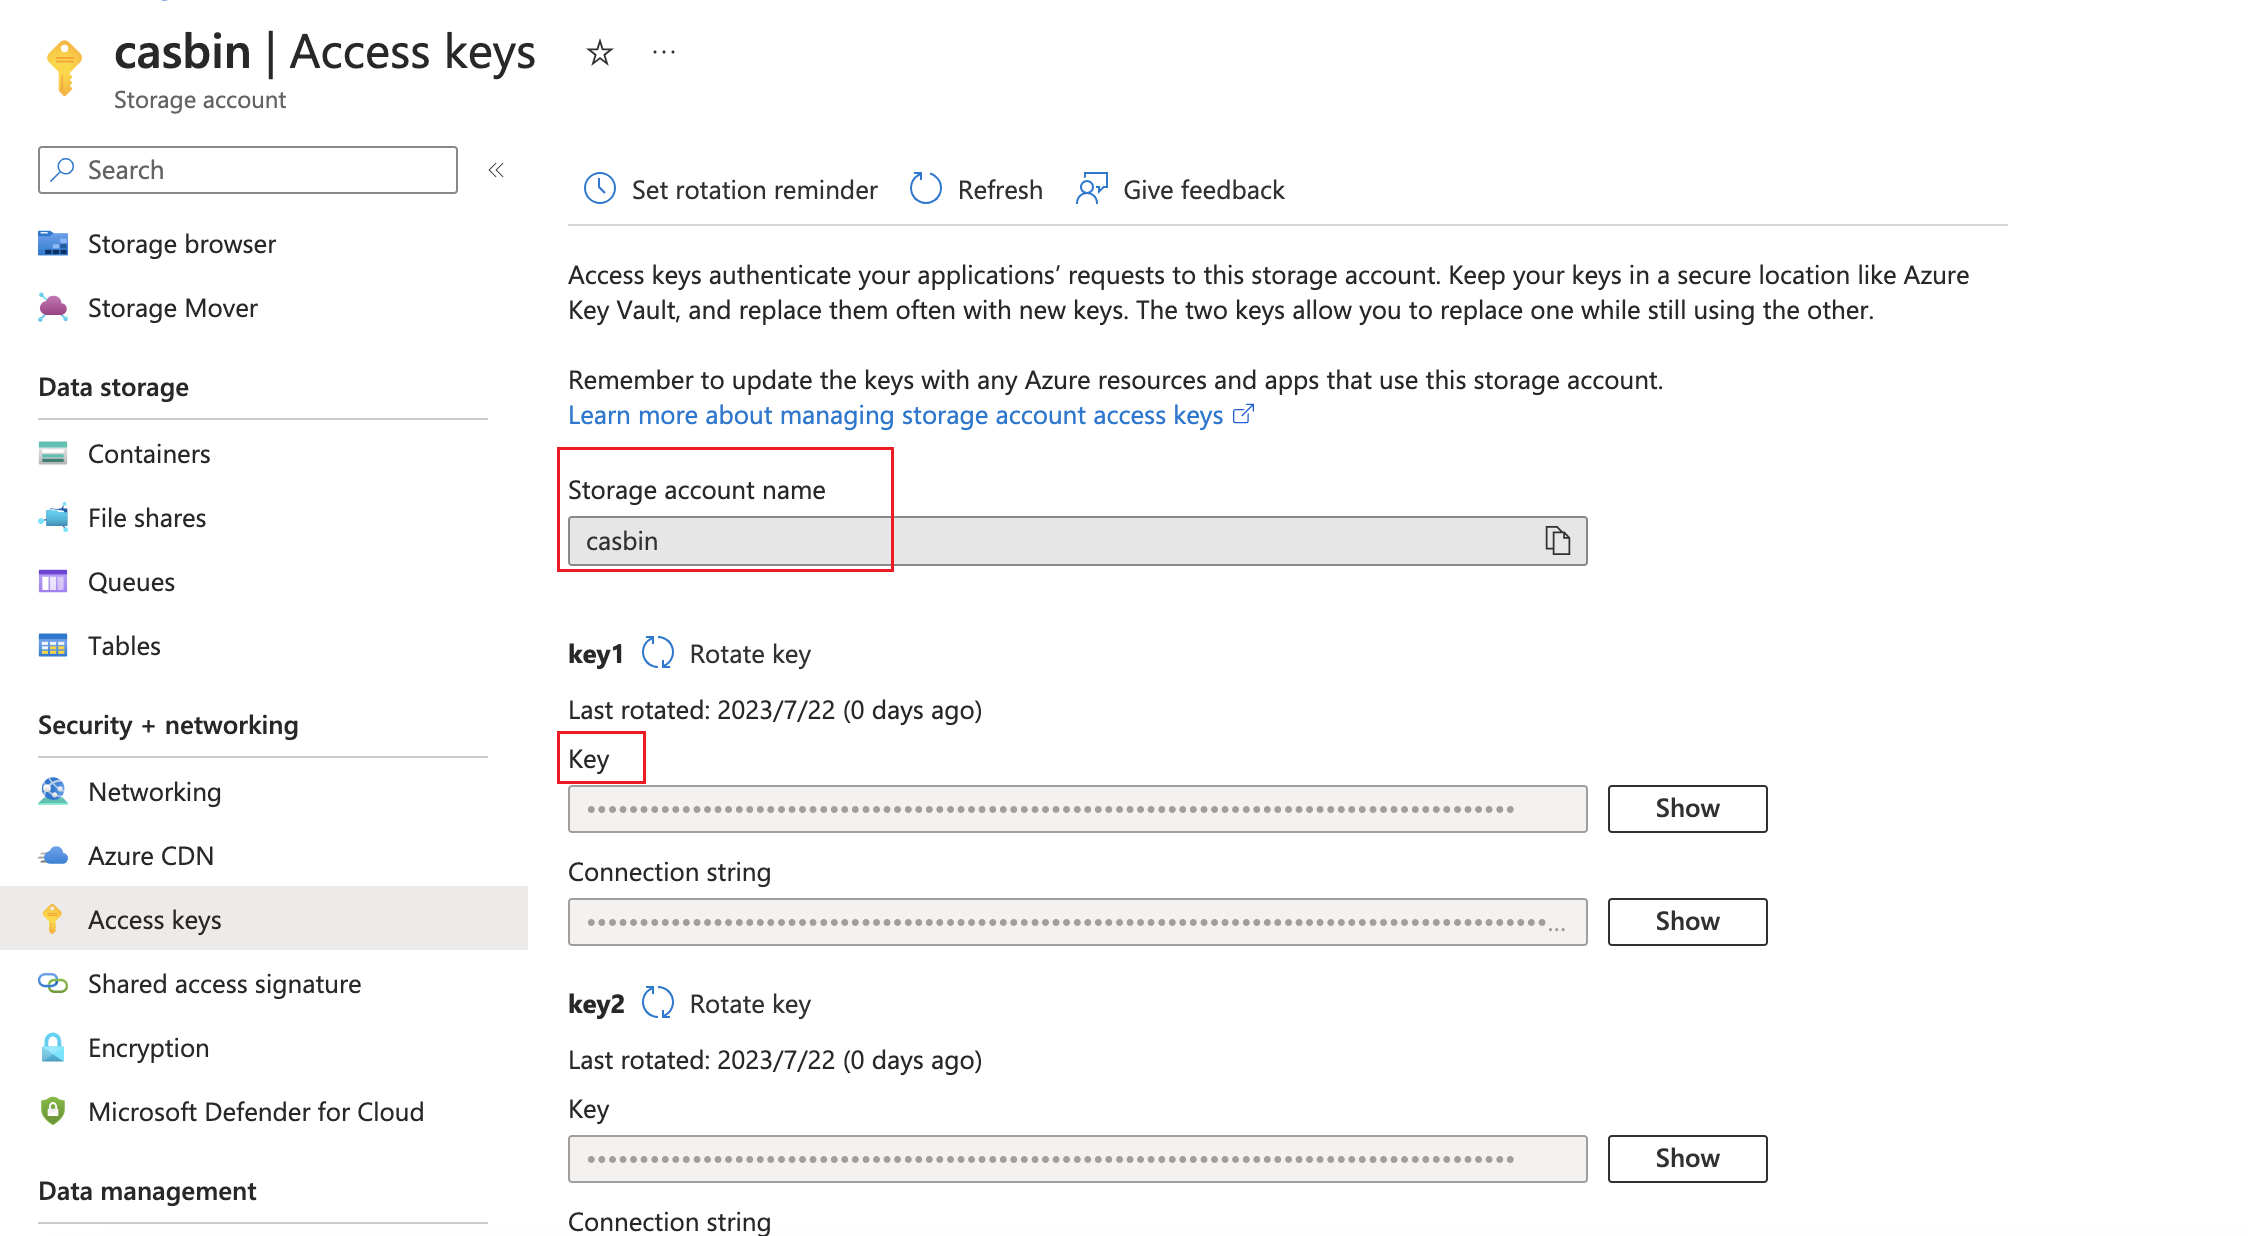Viewport: 2248px width, 1236px height.
Task: Reveal the key2 Key value
Action: [x=1686, y=1158]
